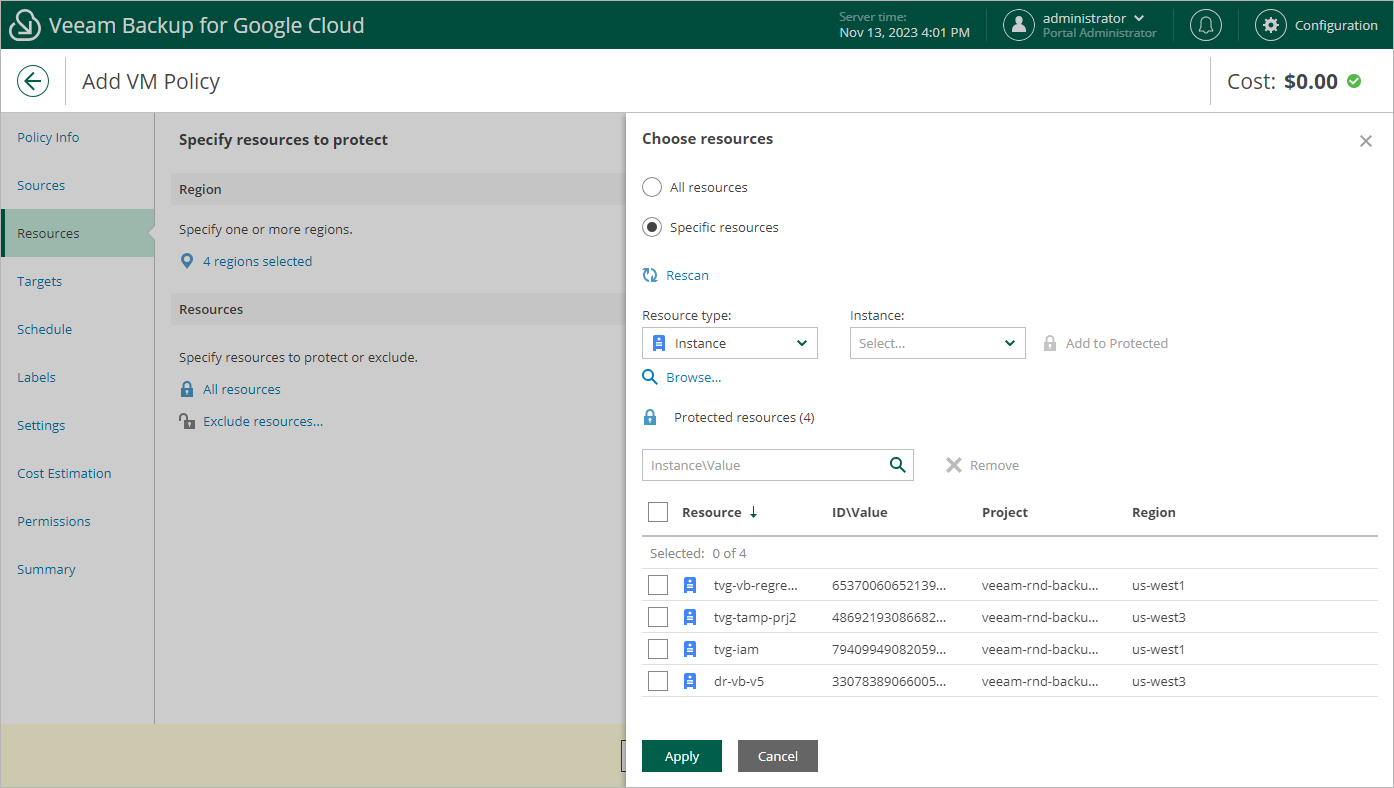Select the Specific resources radio button
This screenshot has height=788, width=1394.
pos(652,227)
